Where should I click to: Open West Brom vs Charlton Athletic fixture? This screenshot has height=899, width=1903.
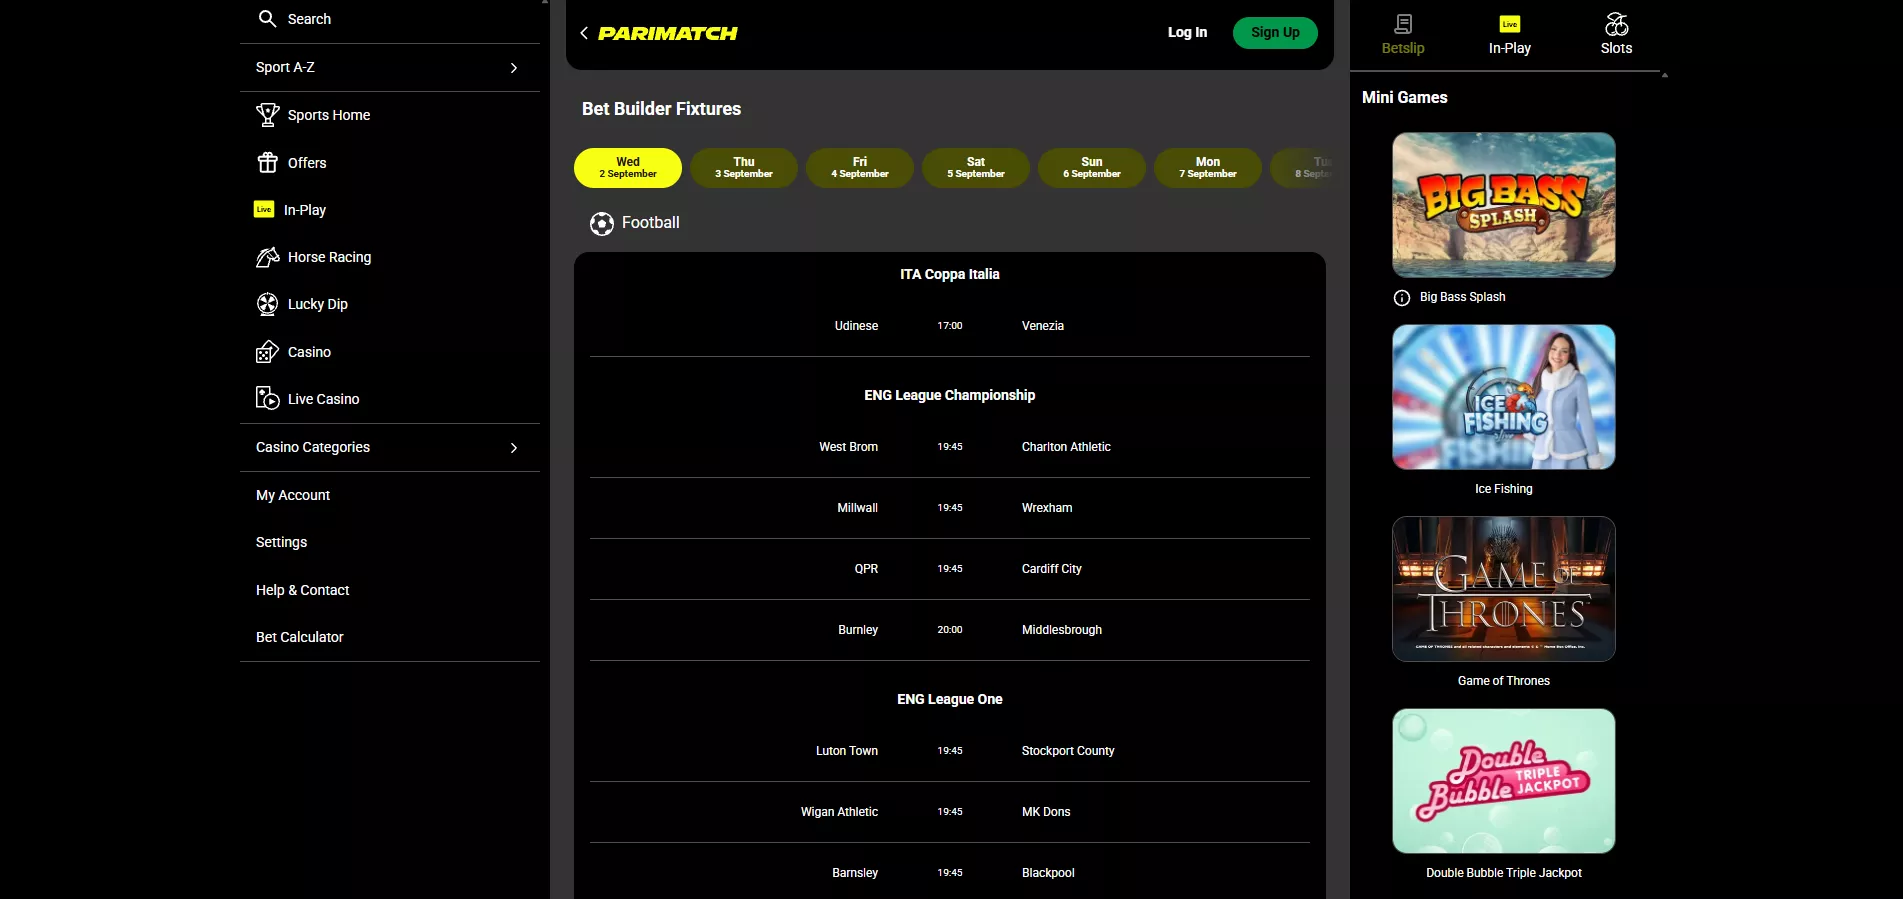(x=950, y=447)
